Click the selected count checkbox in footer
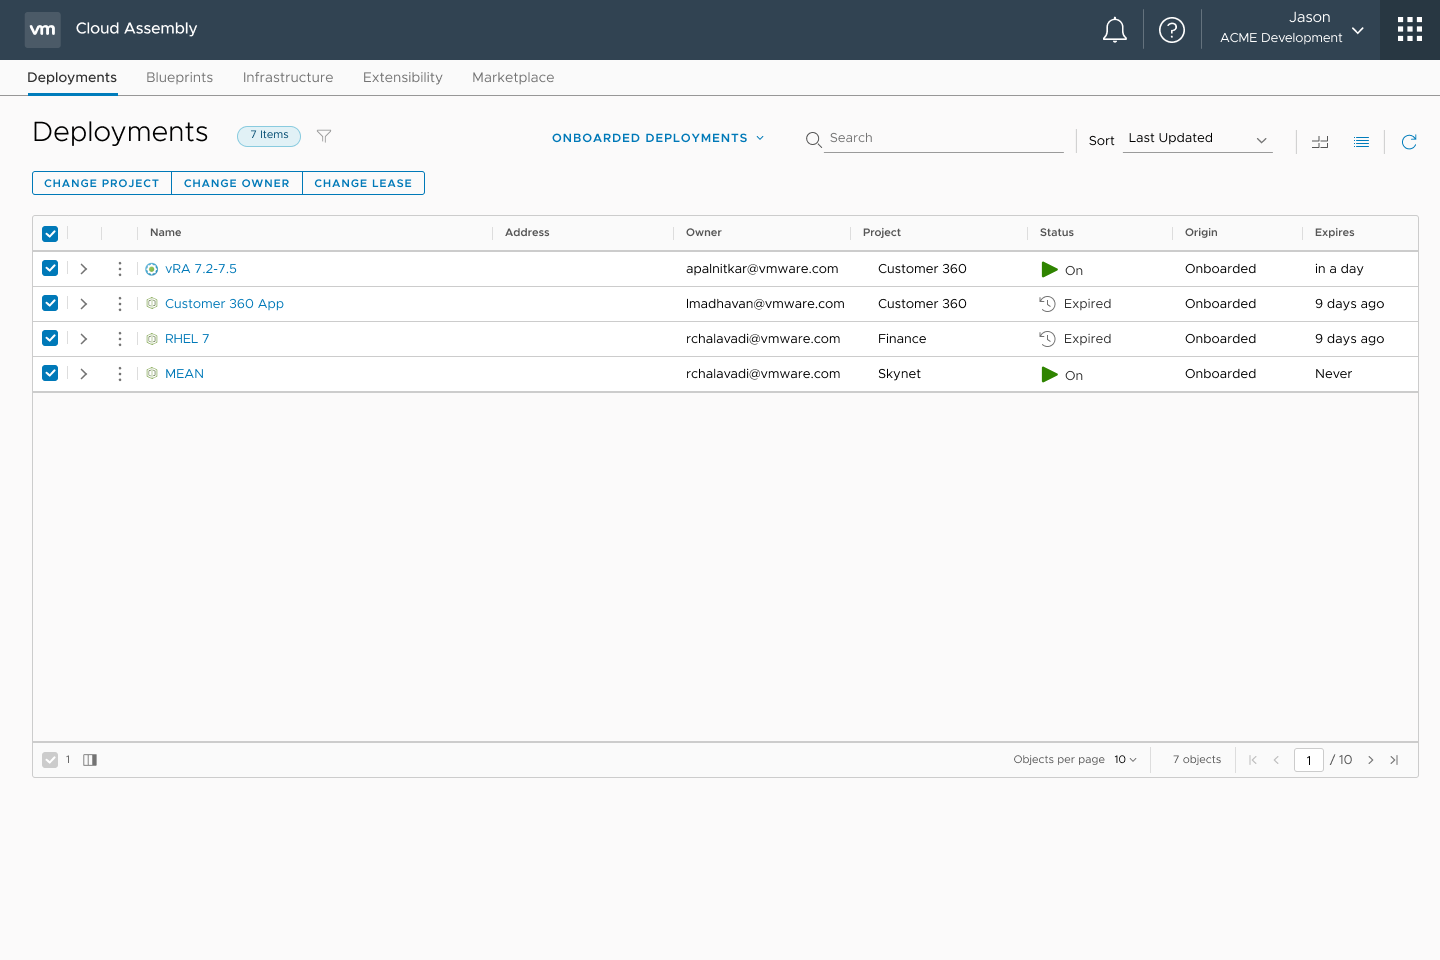Image resolution: width=1440 pixels, height=960 pixels. click(x=50, y=760)
